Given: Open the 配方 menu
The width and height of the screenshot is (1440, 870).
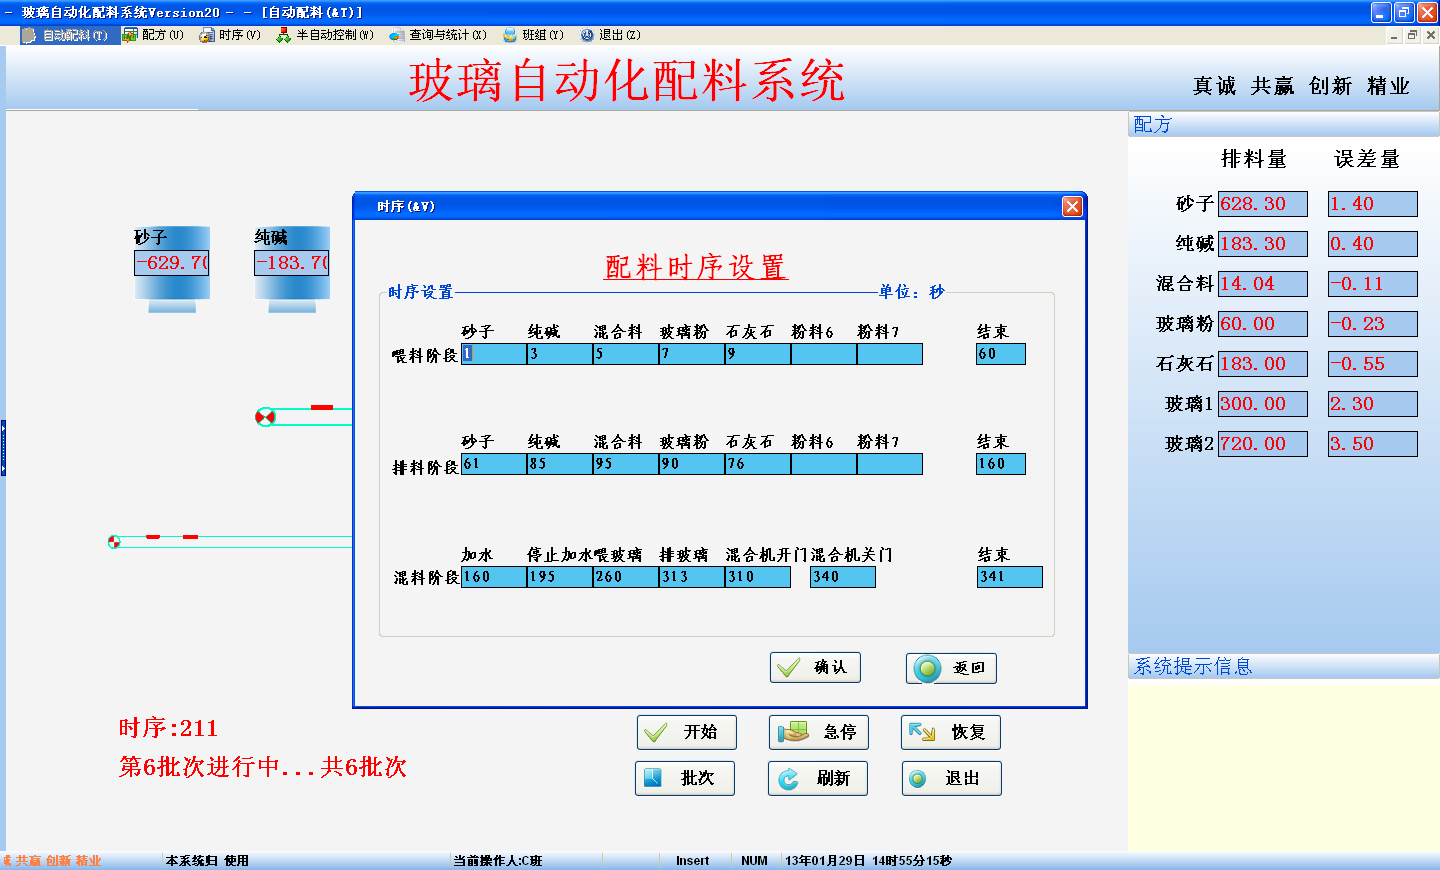Looking at the screenshot, I should (x=153, y=35).
